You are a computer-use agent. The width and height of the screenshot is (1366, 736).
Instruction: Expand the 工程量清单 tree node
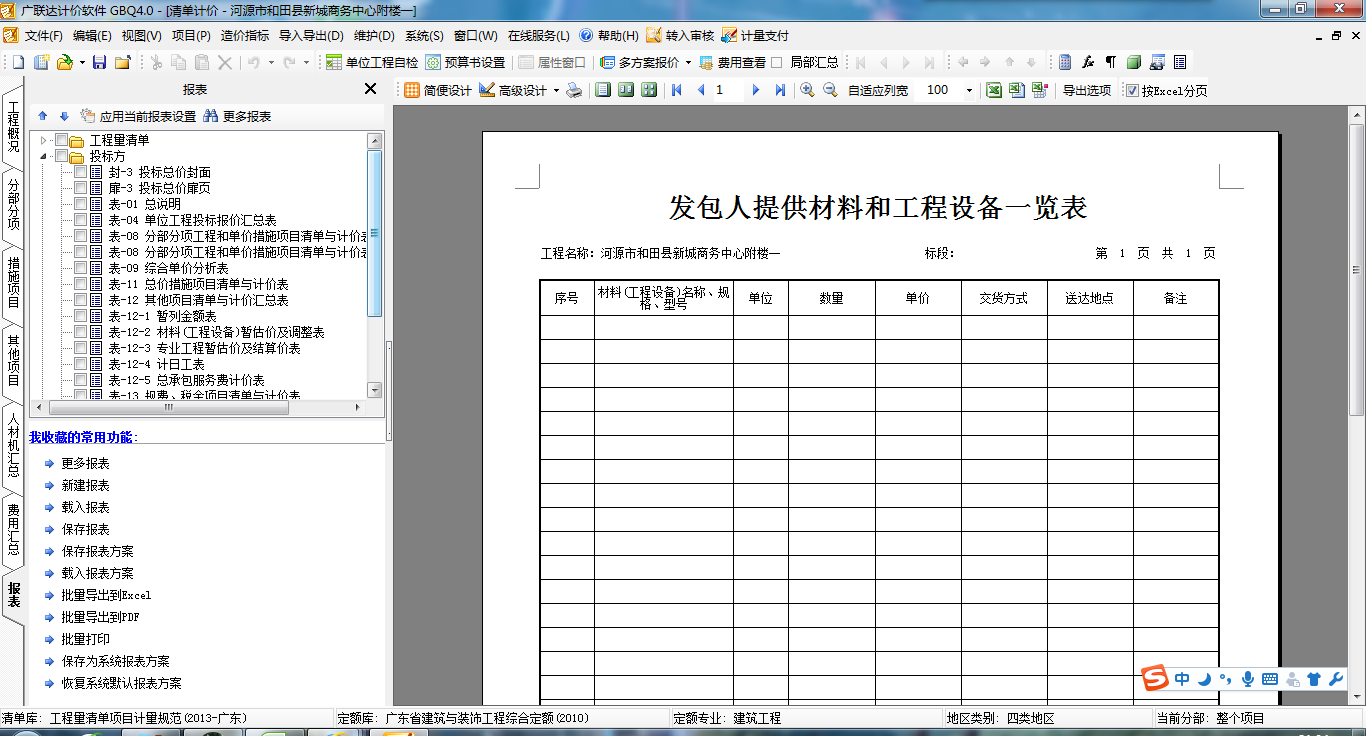pyautogui.click(x=43, y=140)
